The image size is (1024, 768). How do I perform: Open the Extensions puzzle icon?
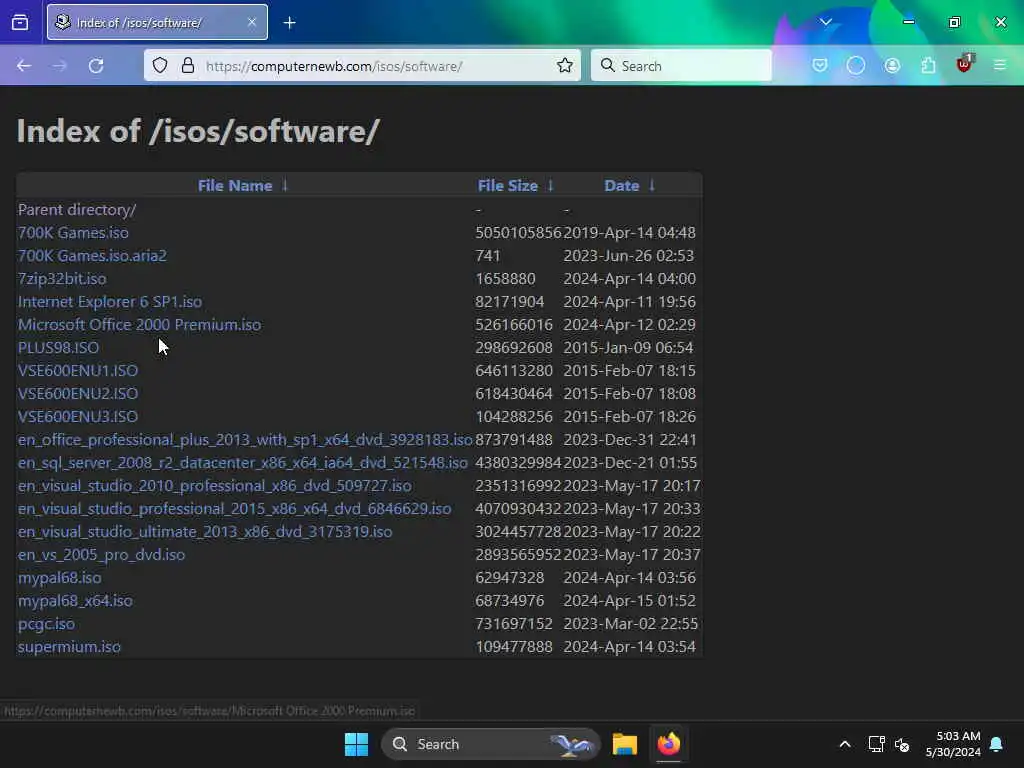[928, 65]
